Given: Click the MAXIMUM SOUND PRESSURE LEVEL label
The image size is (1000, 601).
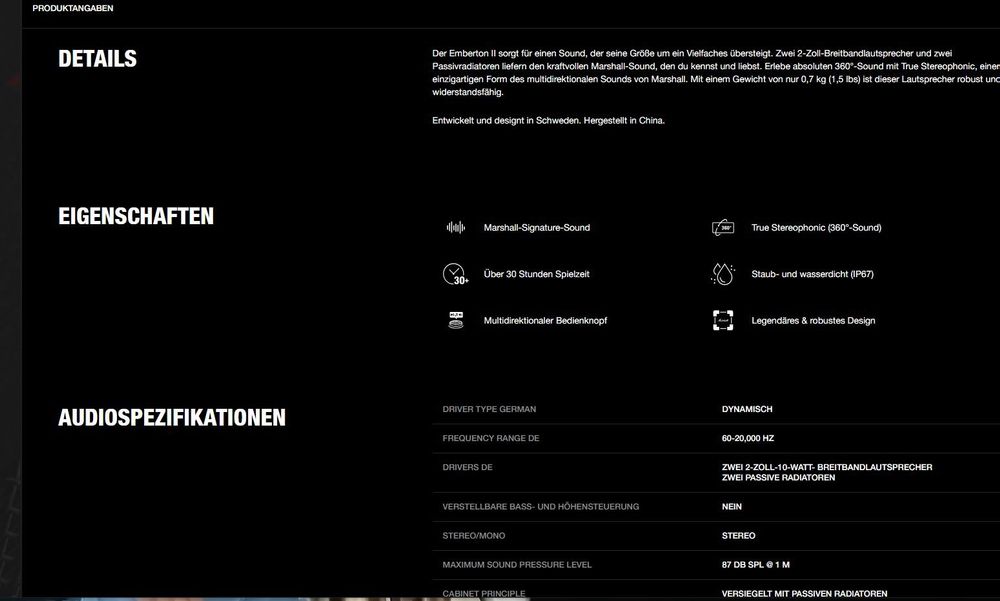Looking at the screenshot, I should (x=517, y=565).
